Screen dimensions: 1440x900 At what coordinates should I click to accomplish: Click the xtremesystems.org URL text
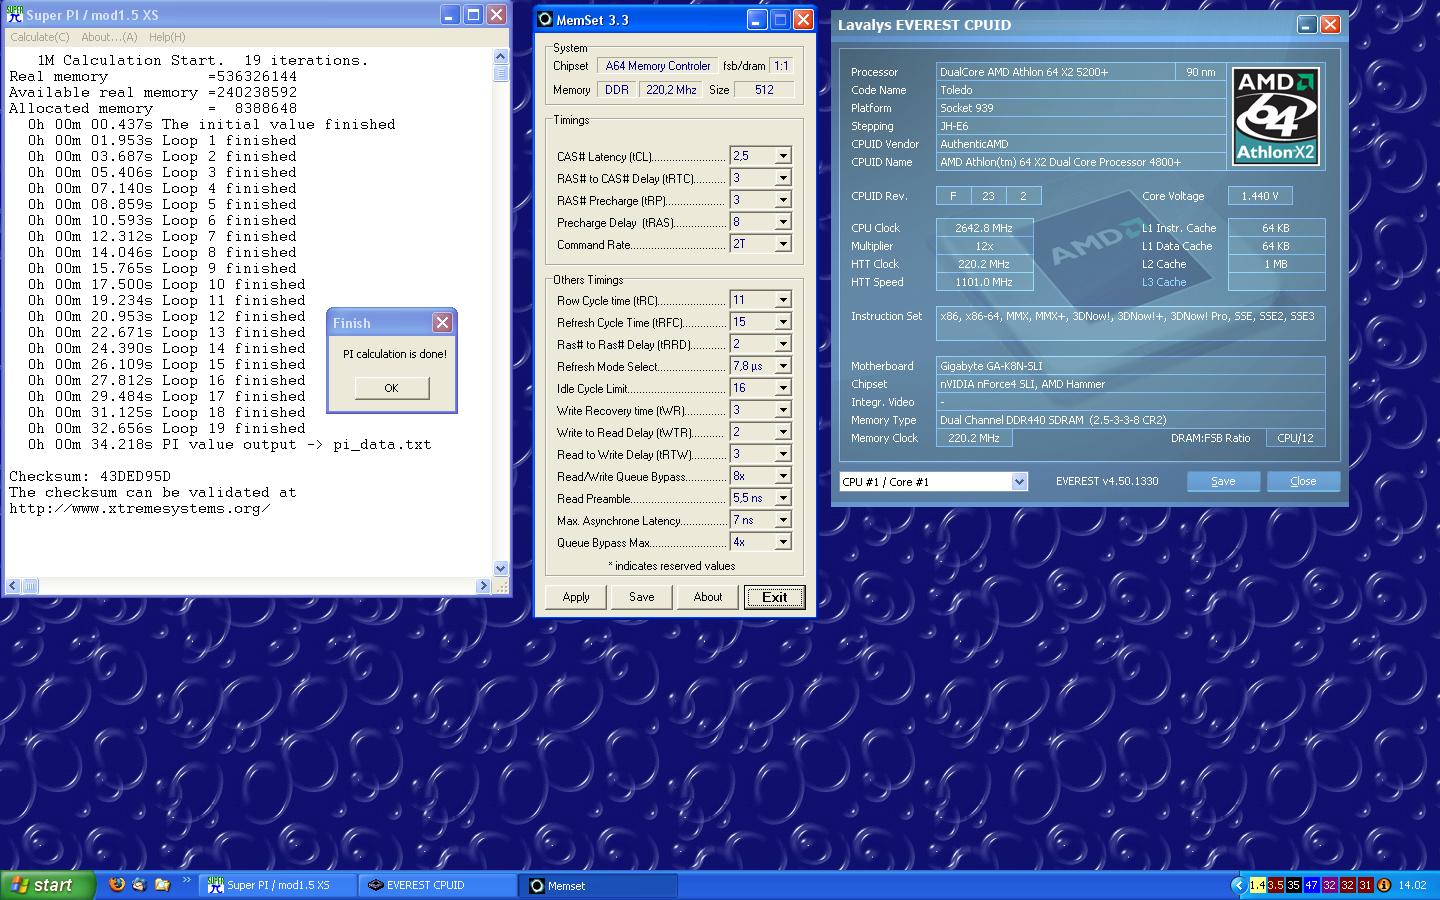[x=140, y=508]
